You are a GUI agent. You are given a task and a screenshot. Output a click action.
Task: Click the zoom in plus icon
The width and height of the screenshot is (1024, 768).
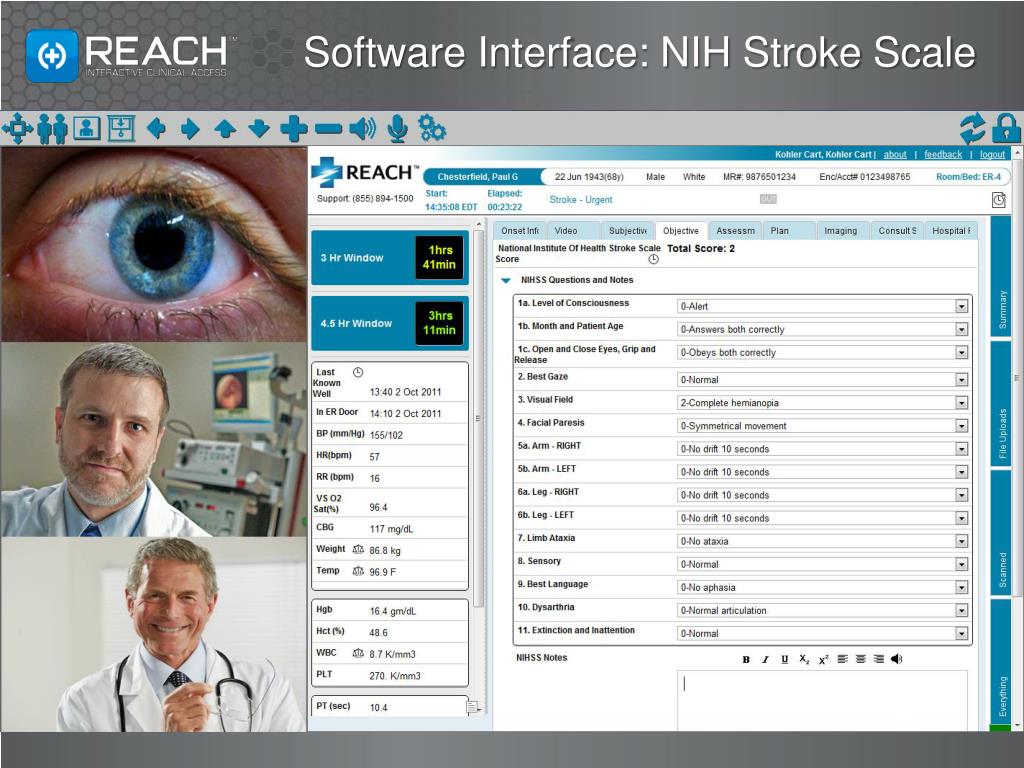pos(294,129)
